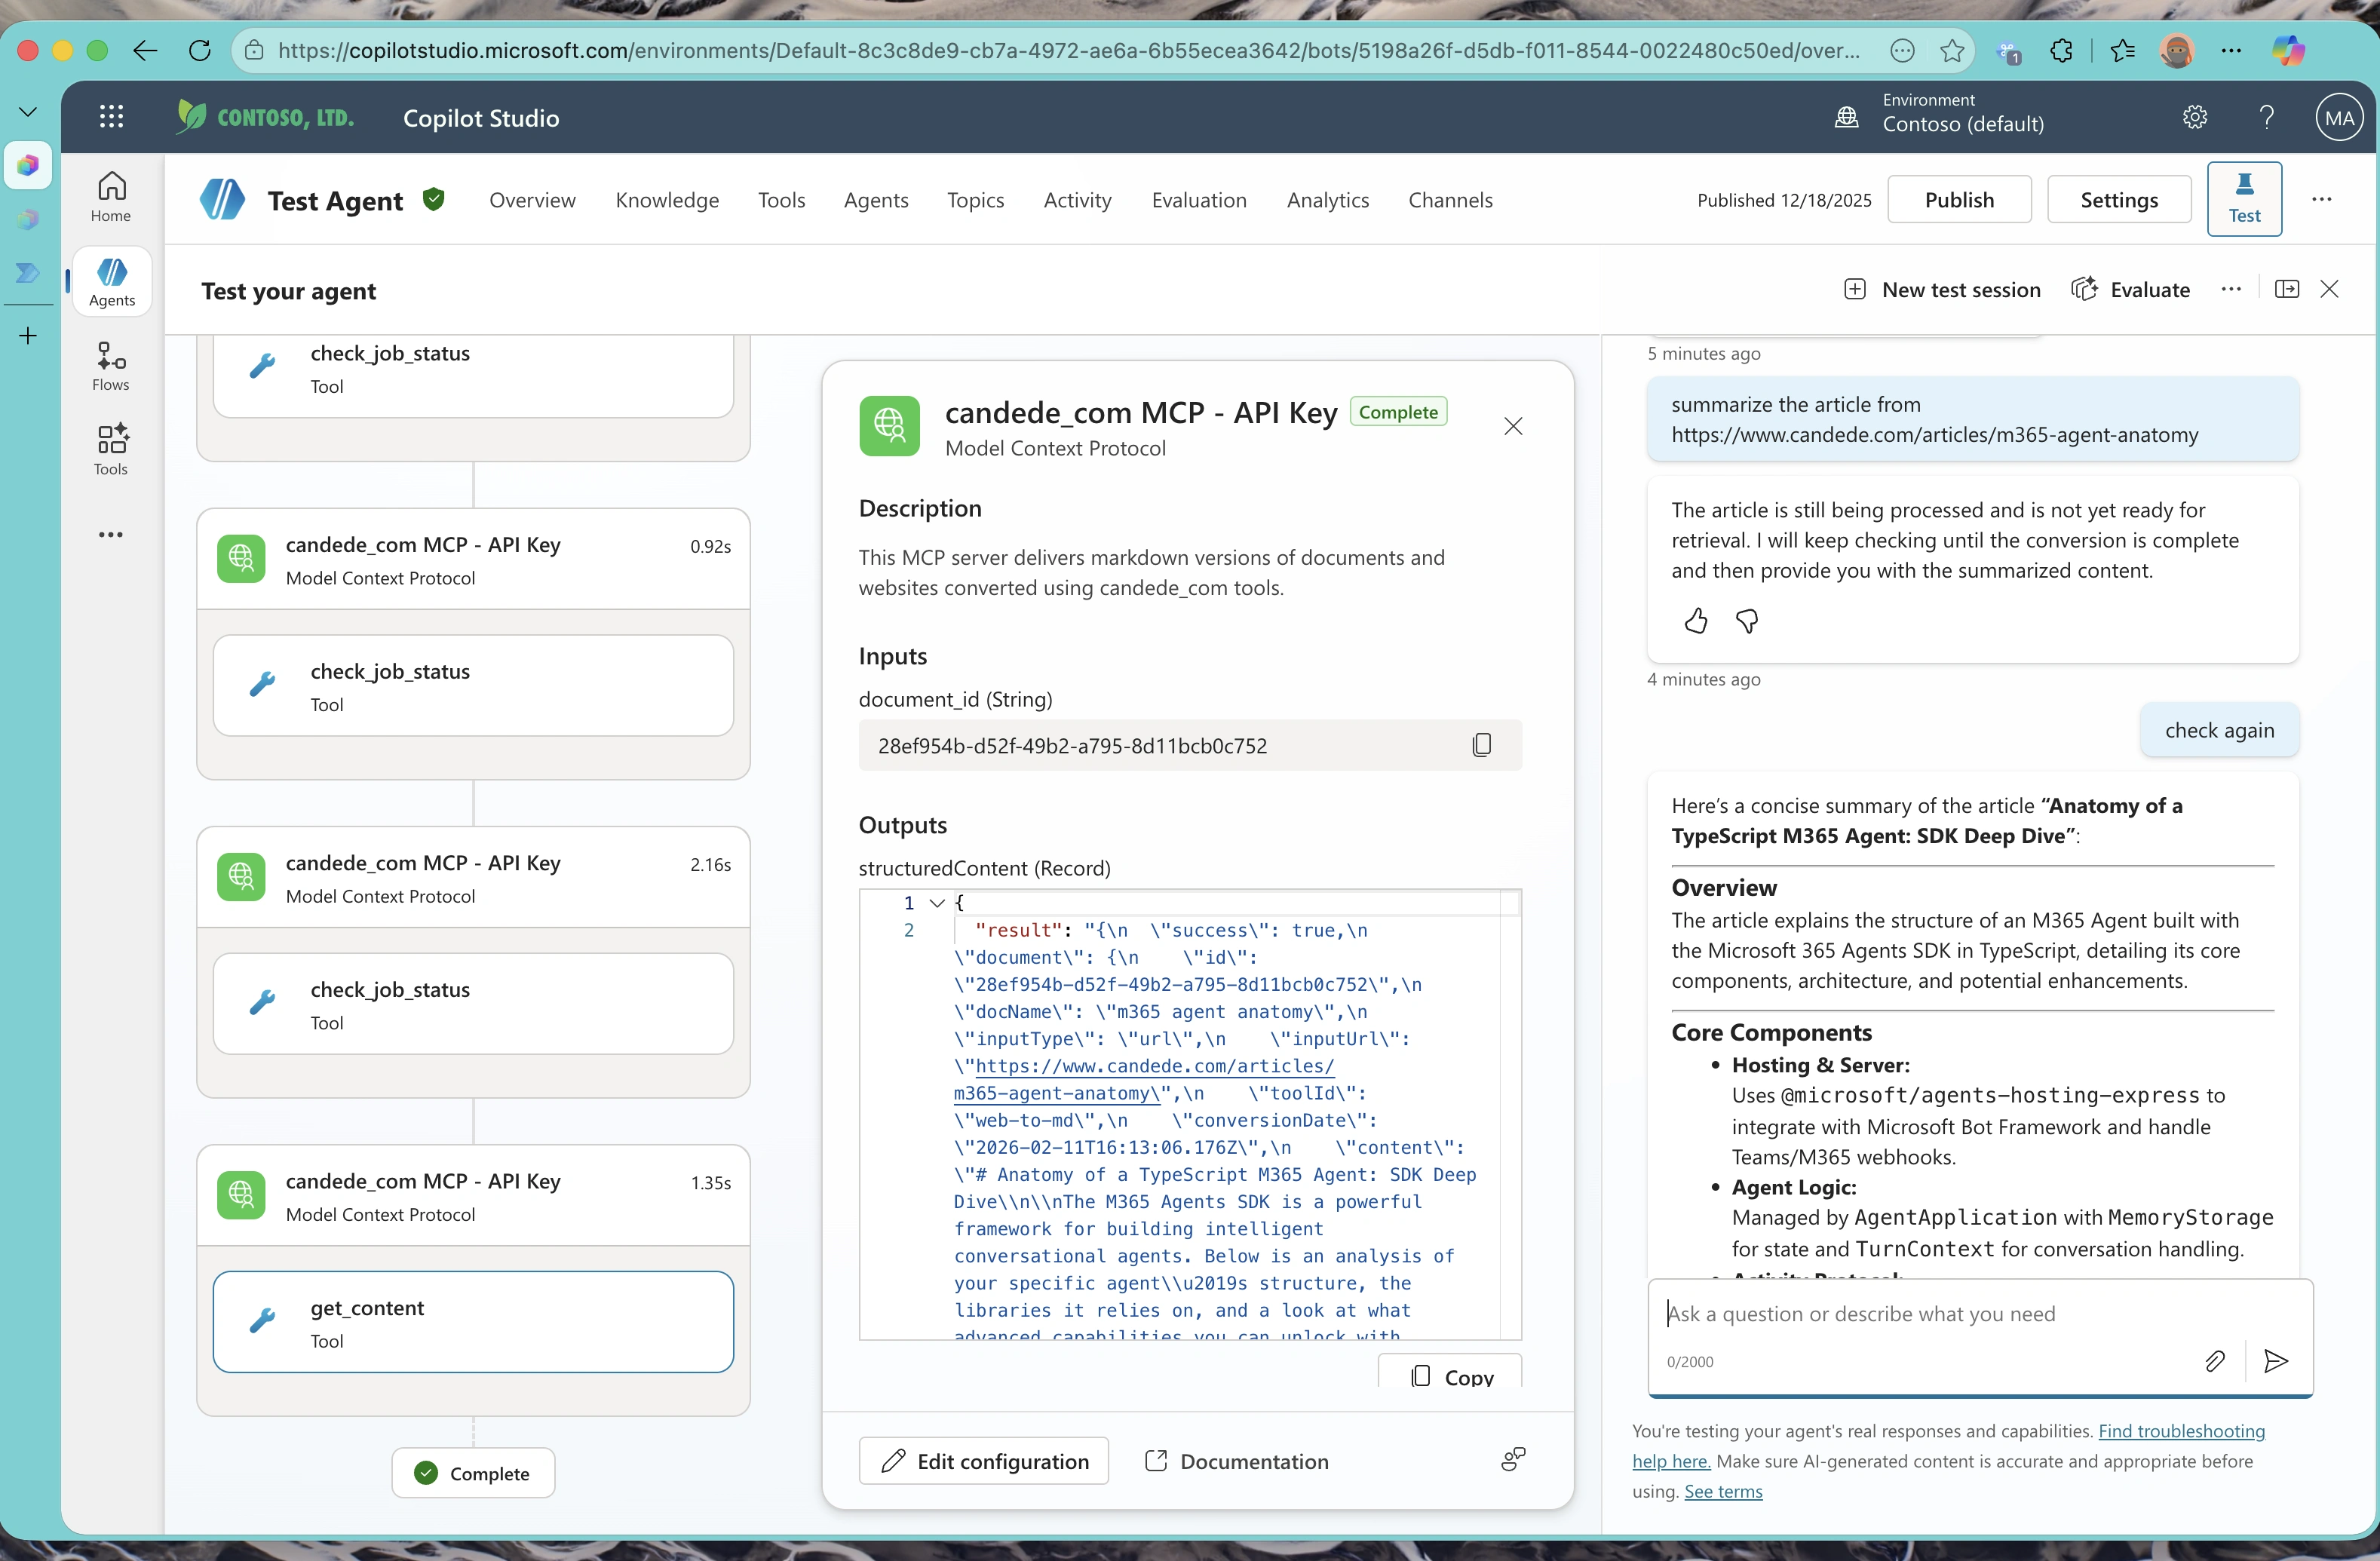Open the More menu in the left sidebar

110,534
